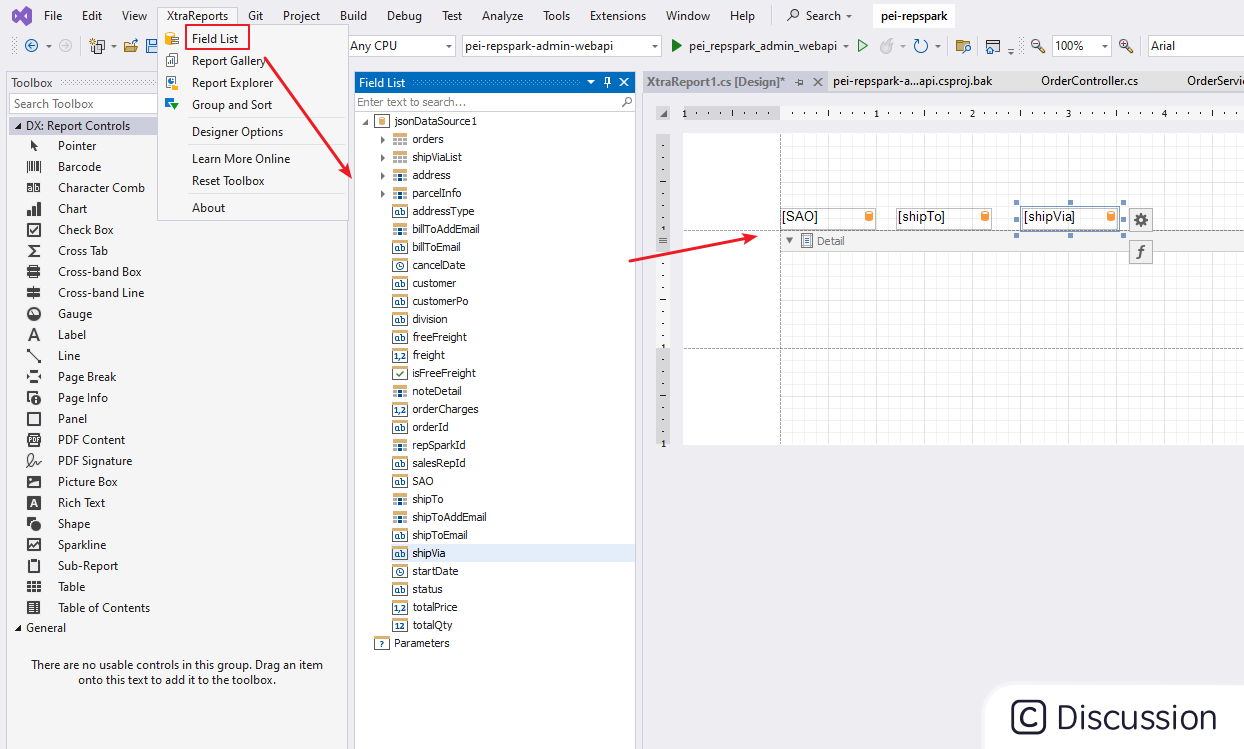Select the Cross-band Box control

[x=99, y=272]
